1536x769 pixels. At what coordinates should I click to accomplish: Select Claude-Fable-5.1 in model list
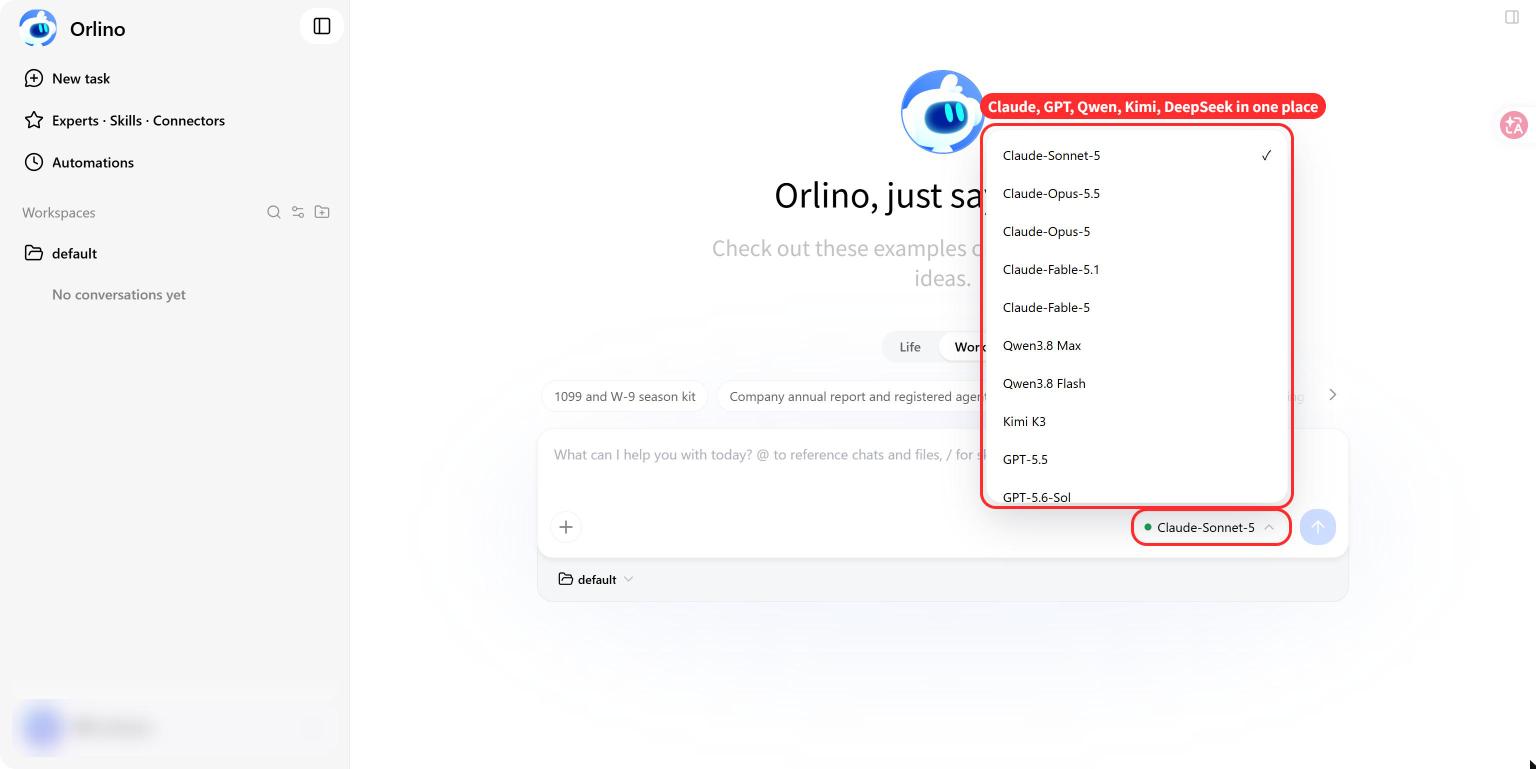pos(1137,269)
